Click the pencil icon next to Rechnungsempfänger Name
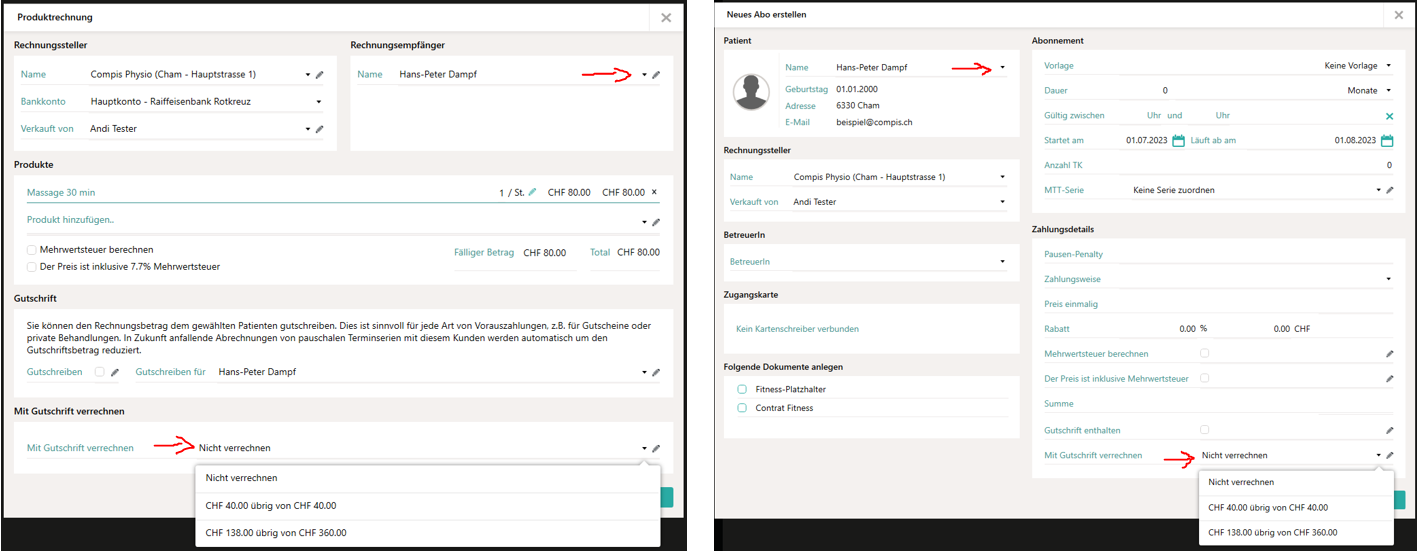Image resolution: width=1419 pixels, height=551 pixels. click(x=656, y=75)
